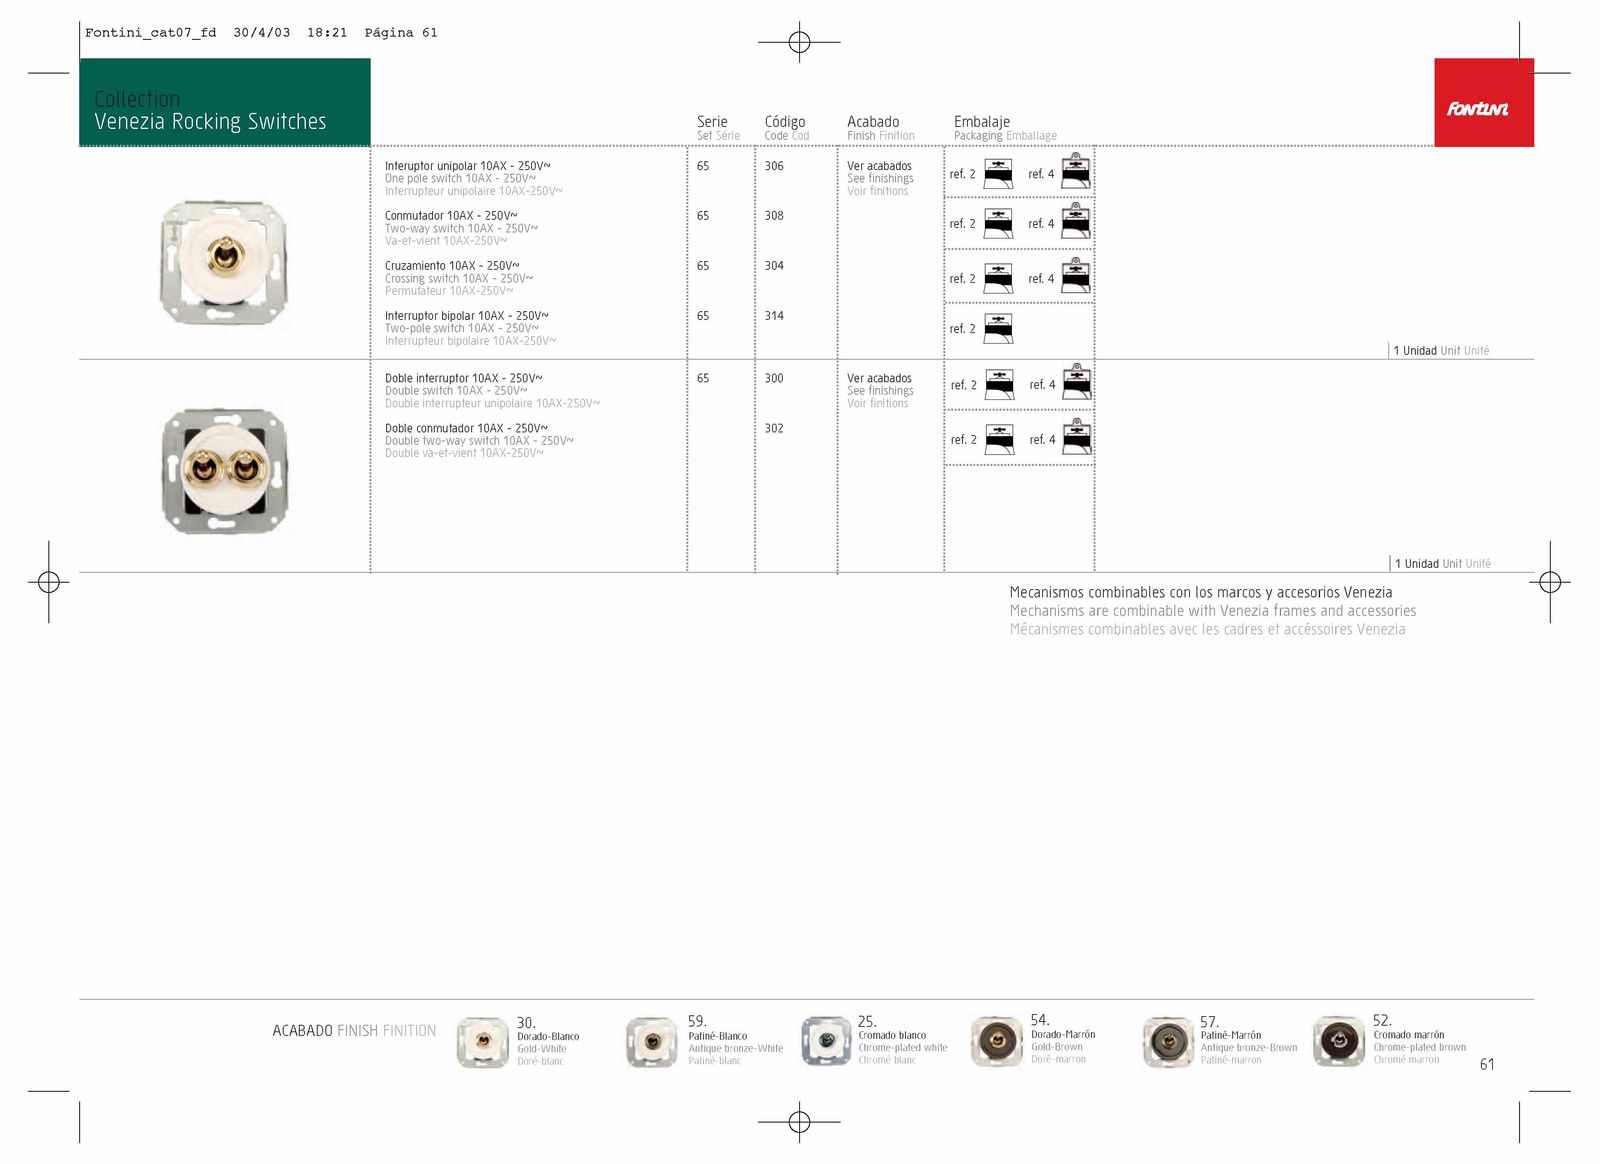Click the Collection heading text
The width and height of the screenshot is (1600, 1164).
click(137, 99)
